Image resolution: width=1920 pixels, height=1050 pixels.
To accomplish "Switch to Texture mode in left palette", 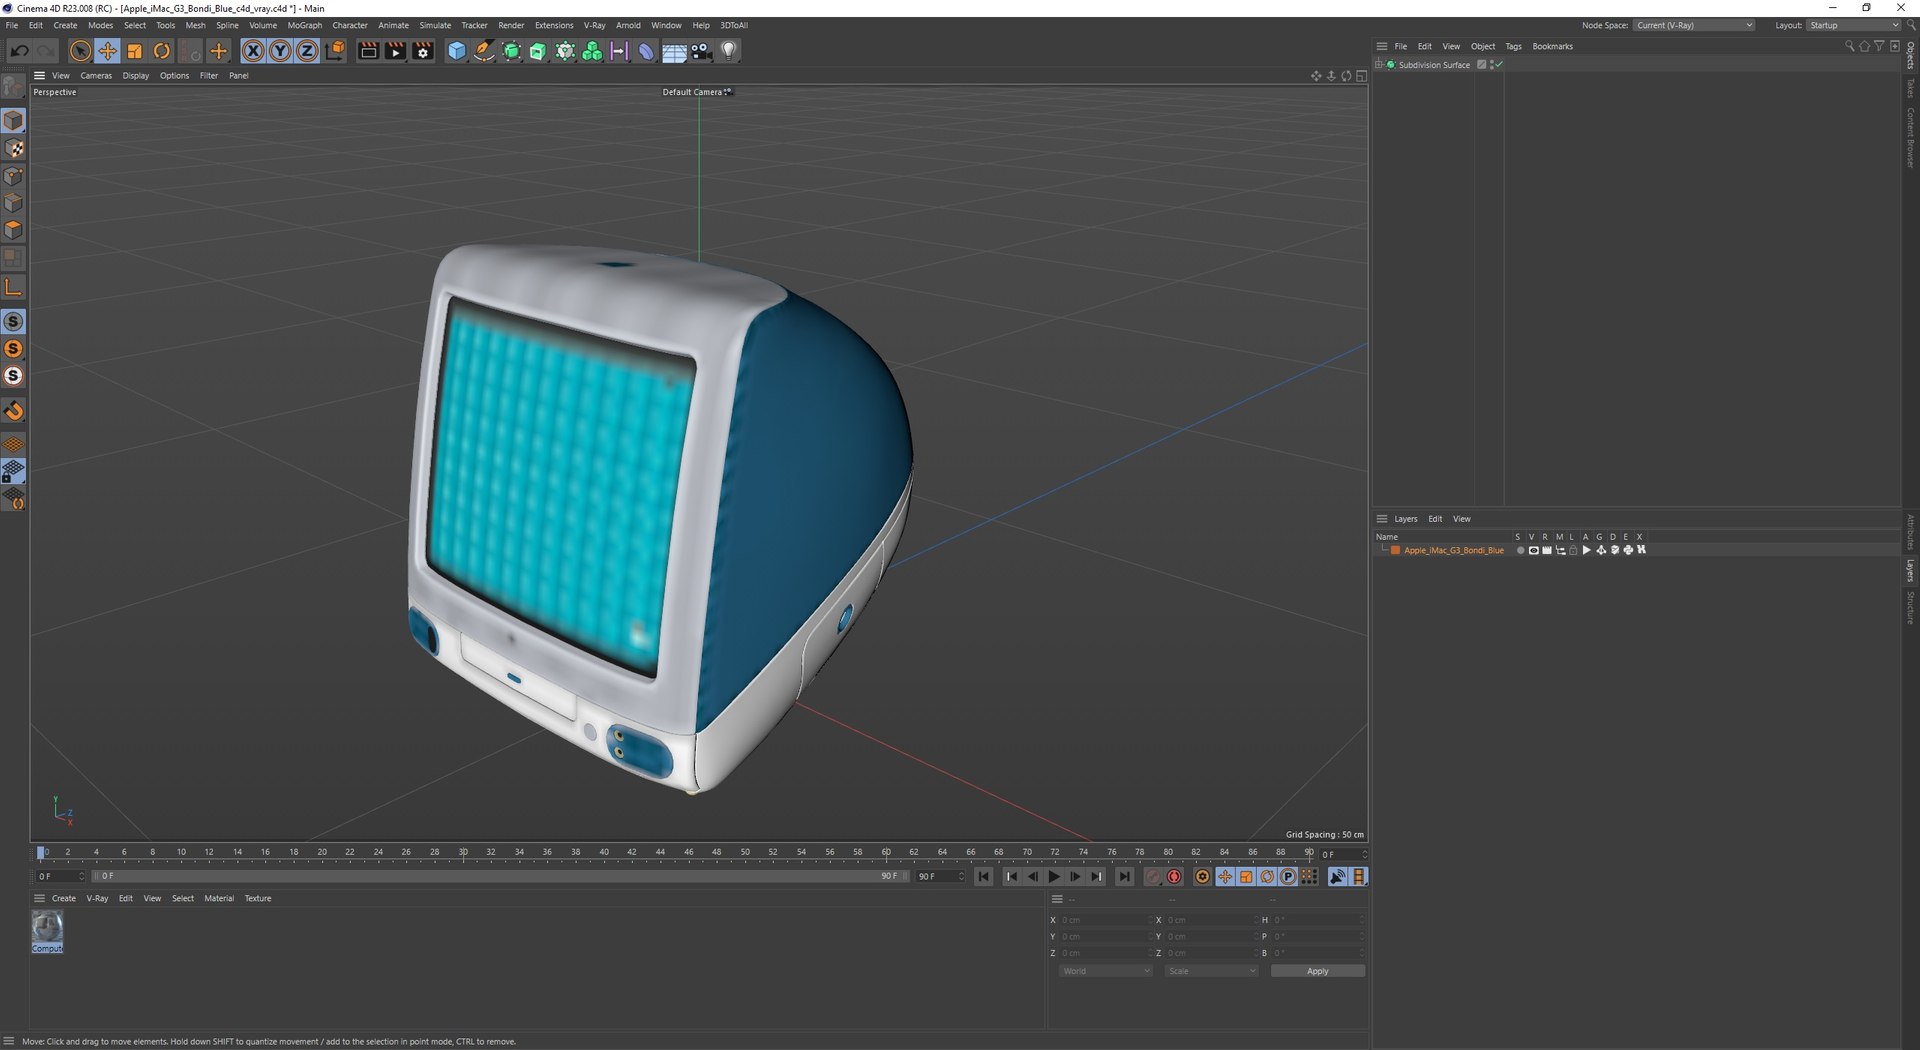I will tap(13, 148).
